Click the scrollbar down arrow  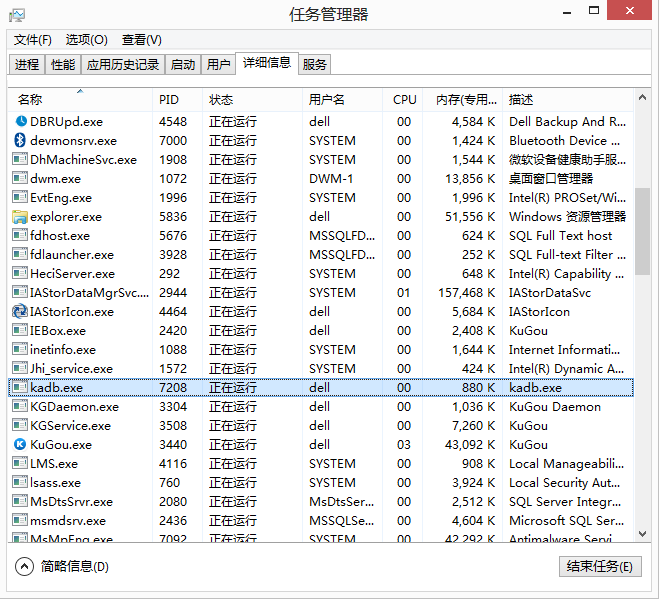click(642, 534)
